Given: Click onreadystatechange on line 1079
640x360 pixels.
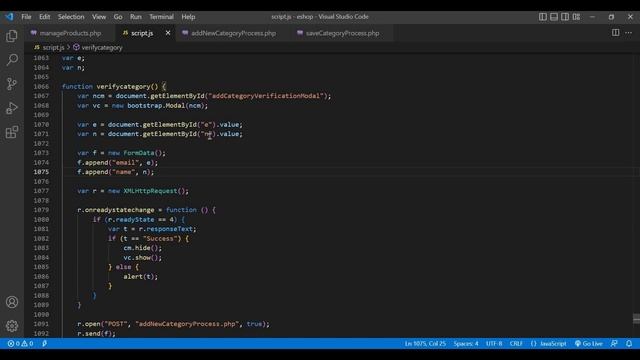Looking at the screenshot, I should coord(119,210).
